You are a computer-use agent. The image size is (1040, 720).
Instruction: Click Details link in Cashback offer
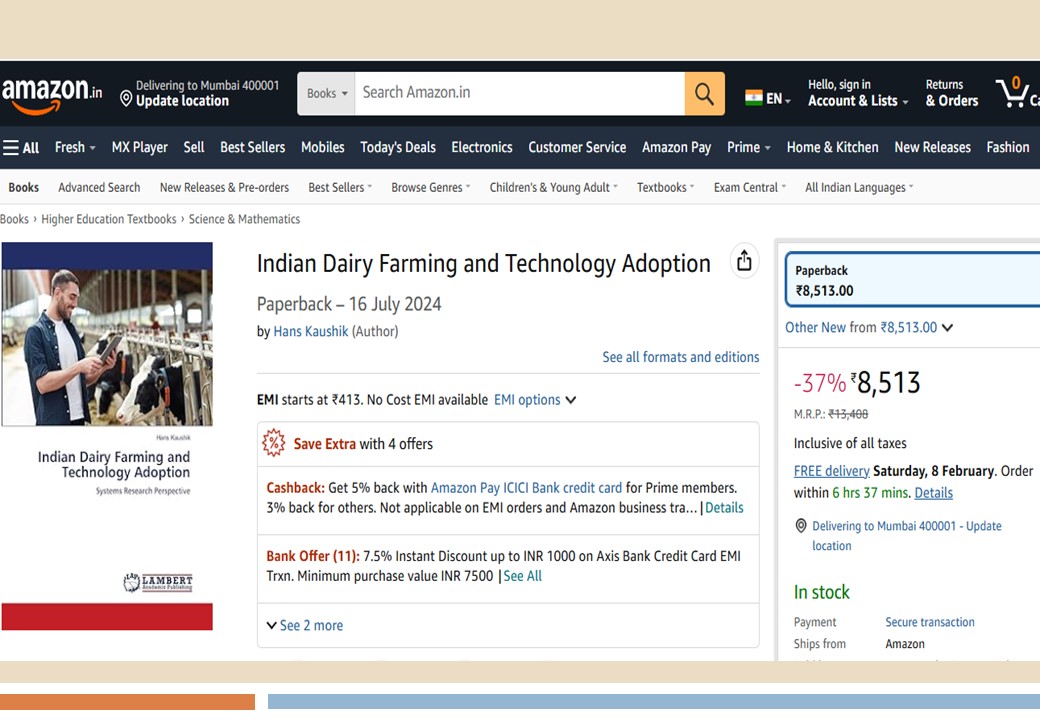[x=724, y=508]
